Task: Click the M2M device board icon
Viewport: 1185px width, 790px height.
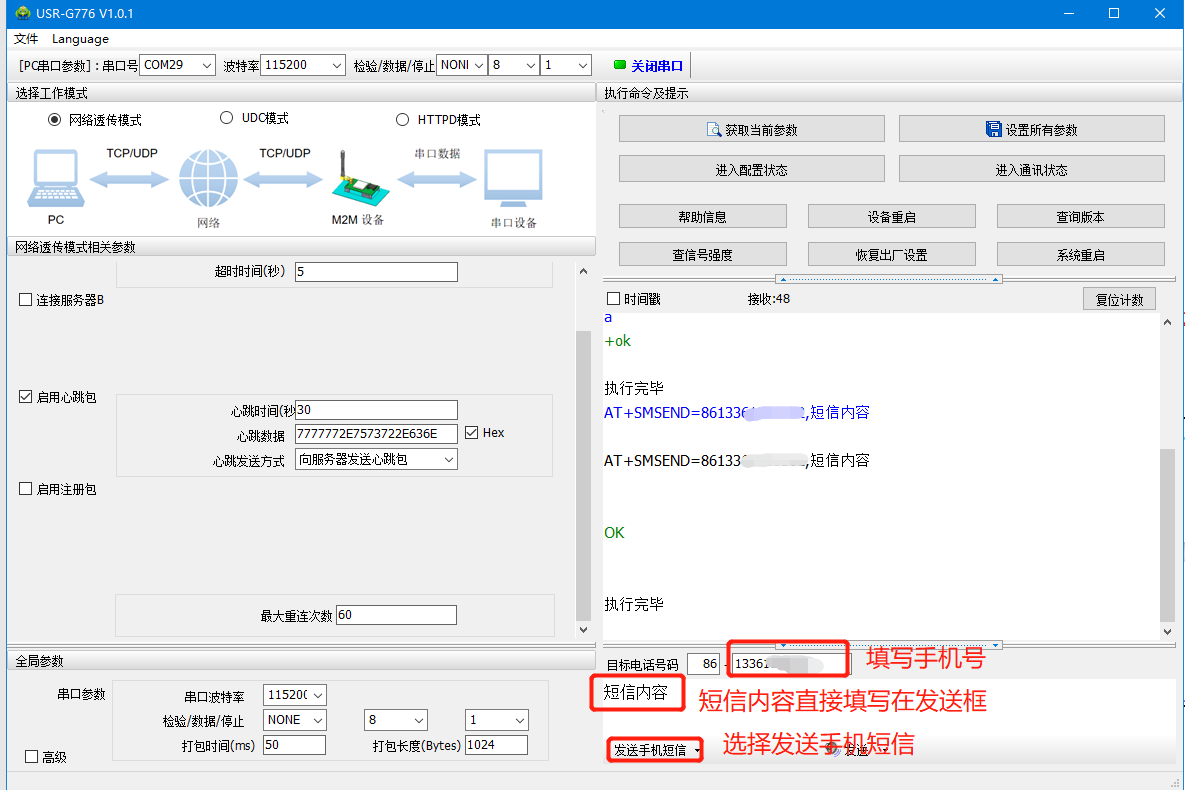Action: [x=356, y=182]
